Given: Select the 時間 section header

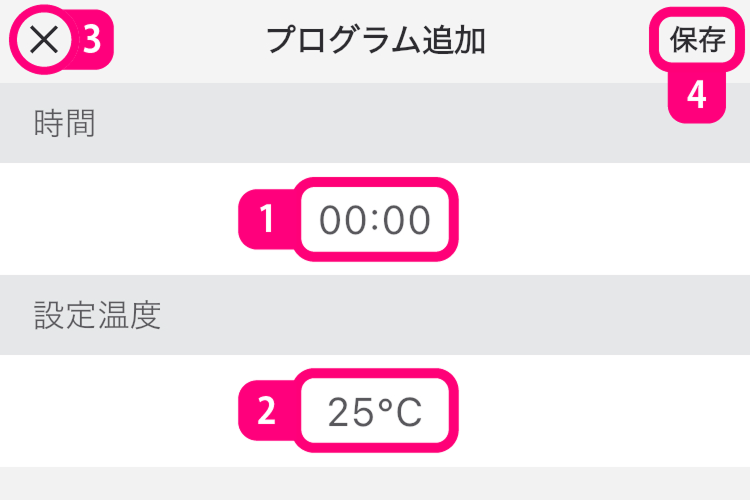Looking at the screenshot, I should pos(64,124).
